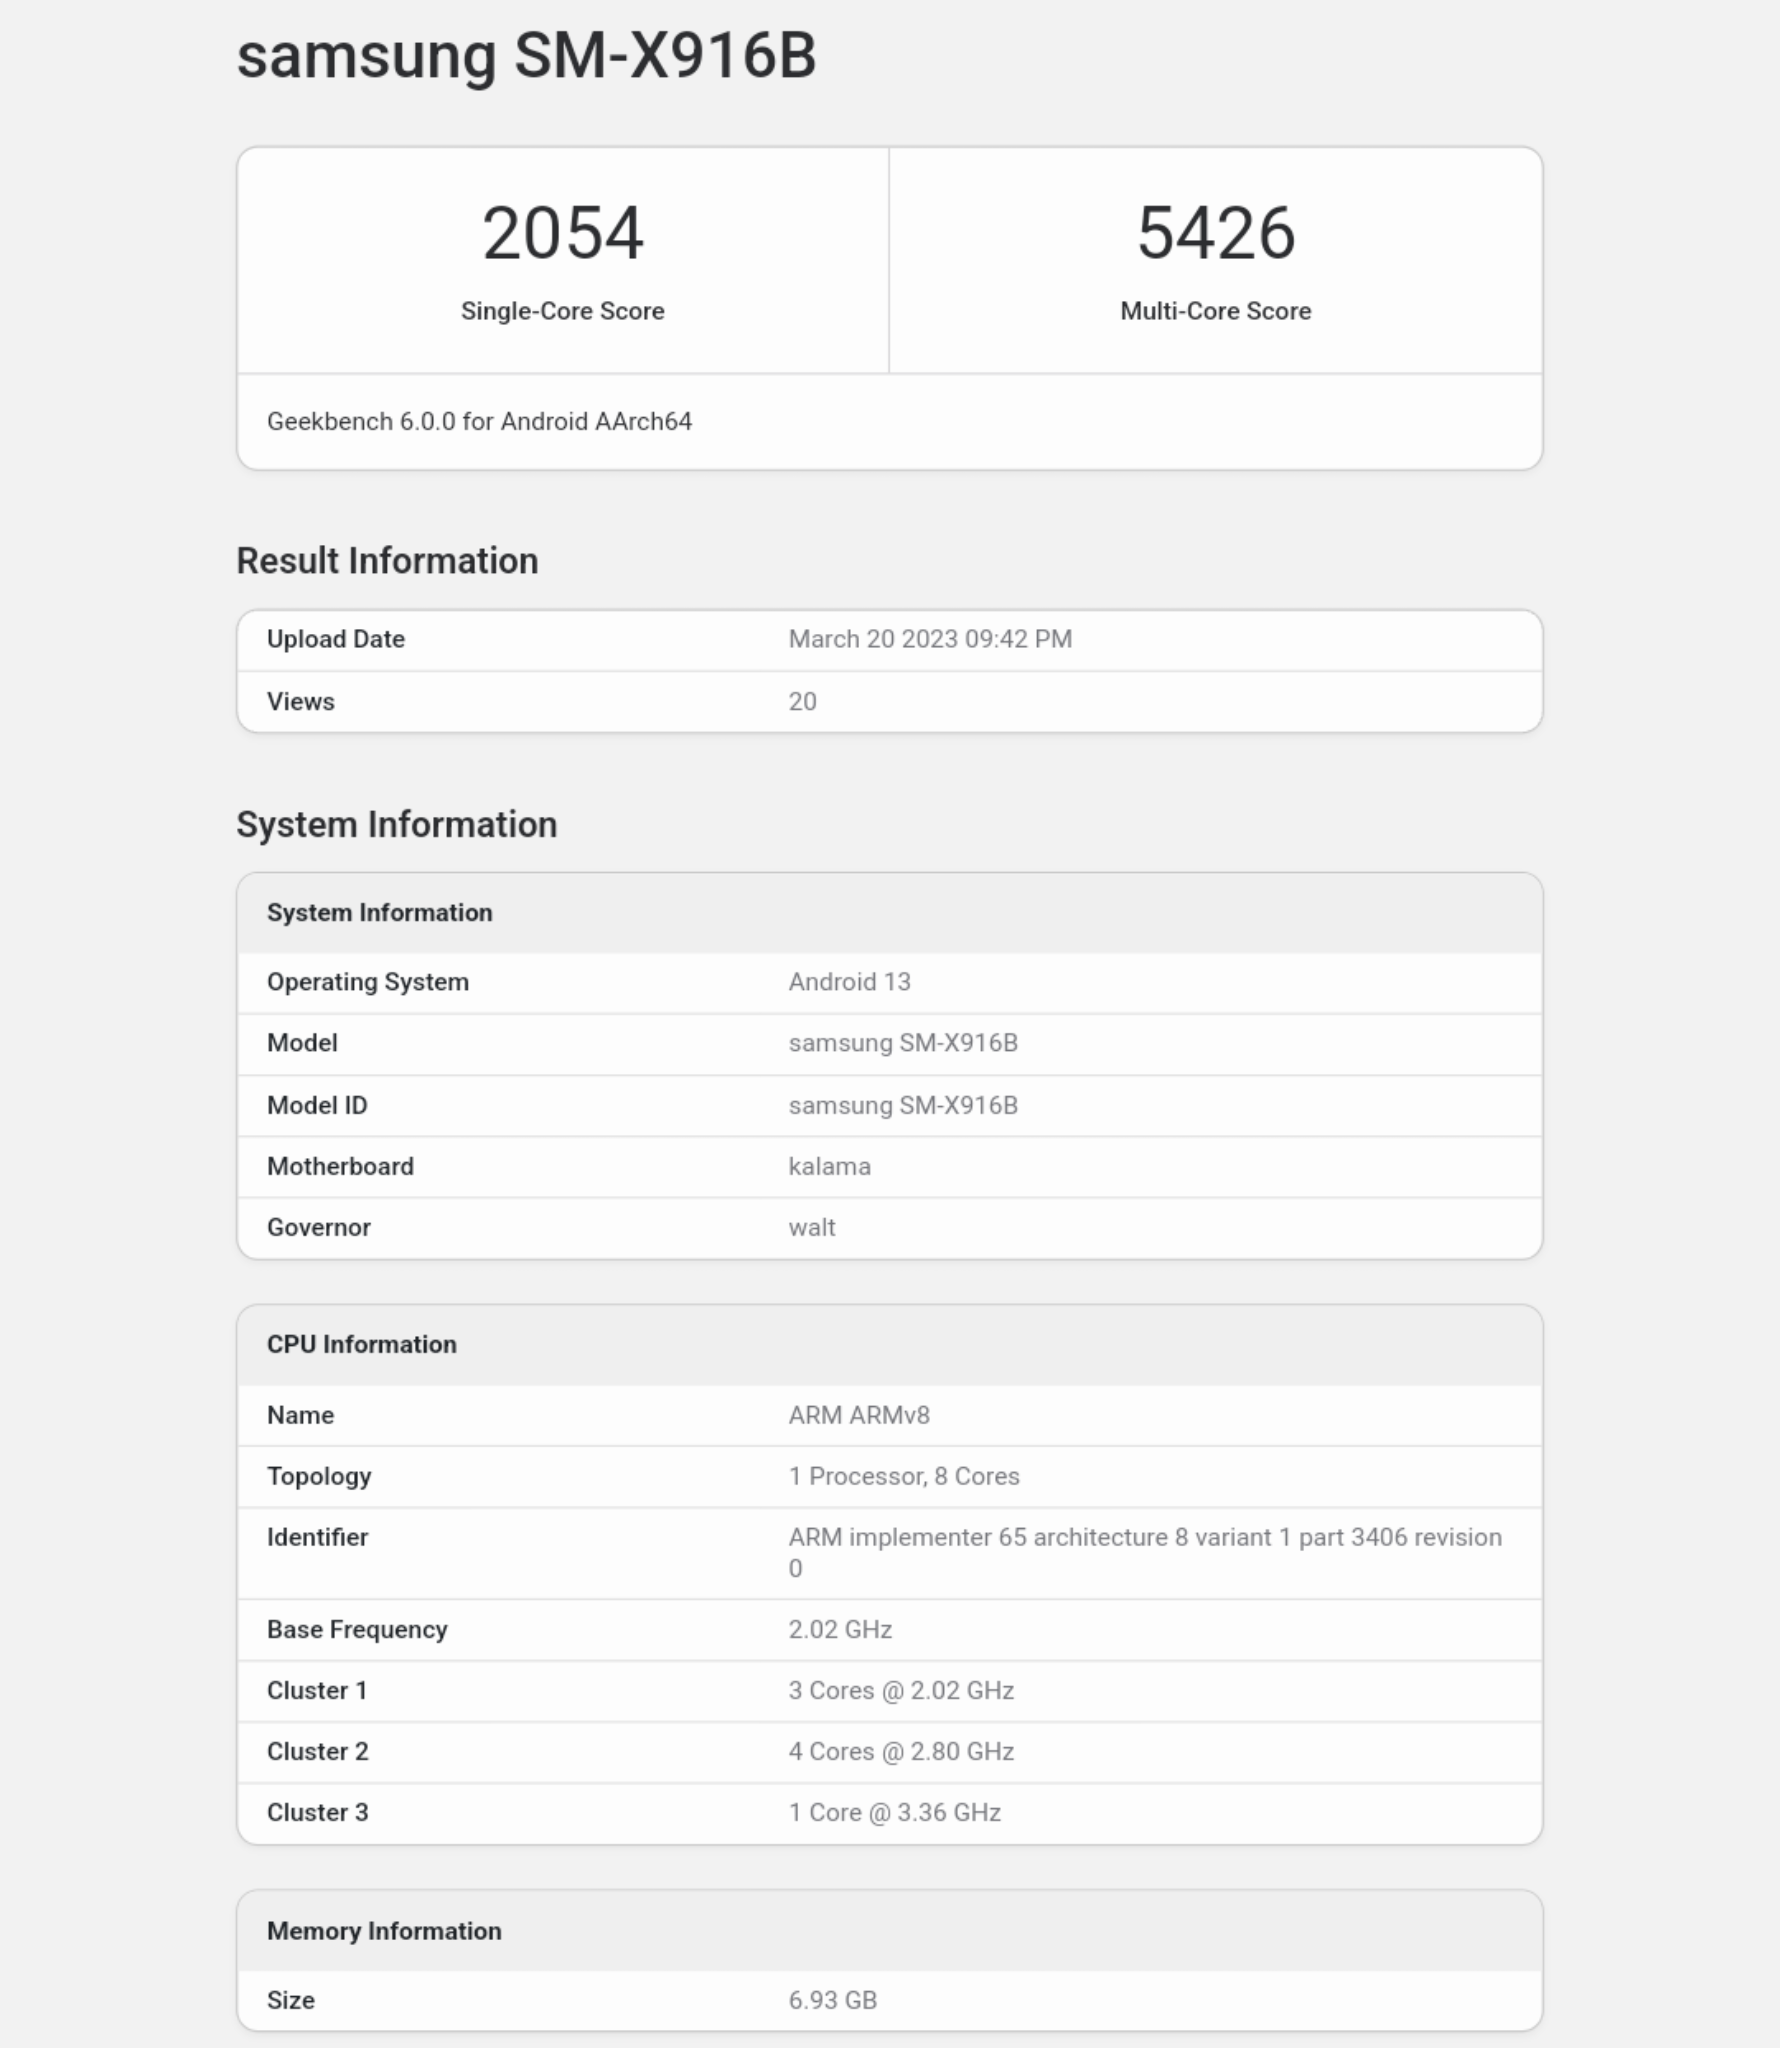This screenshot has width=1780, height=2048.
Task: Click the memory Size label
Action: click(x=291, y=2000)
